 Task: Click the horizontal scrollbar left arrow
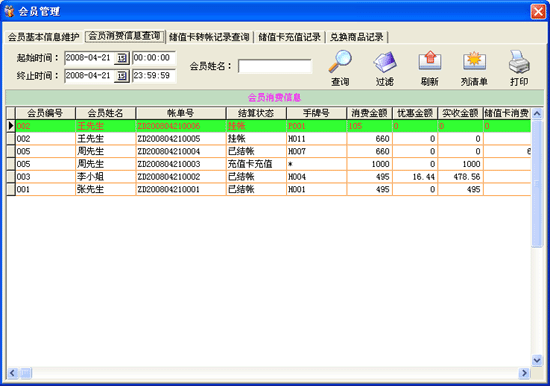pos(12,373)
